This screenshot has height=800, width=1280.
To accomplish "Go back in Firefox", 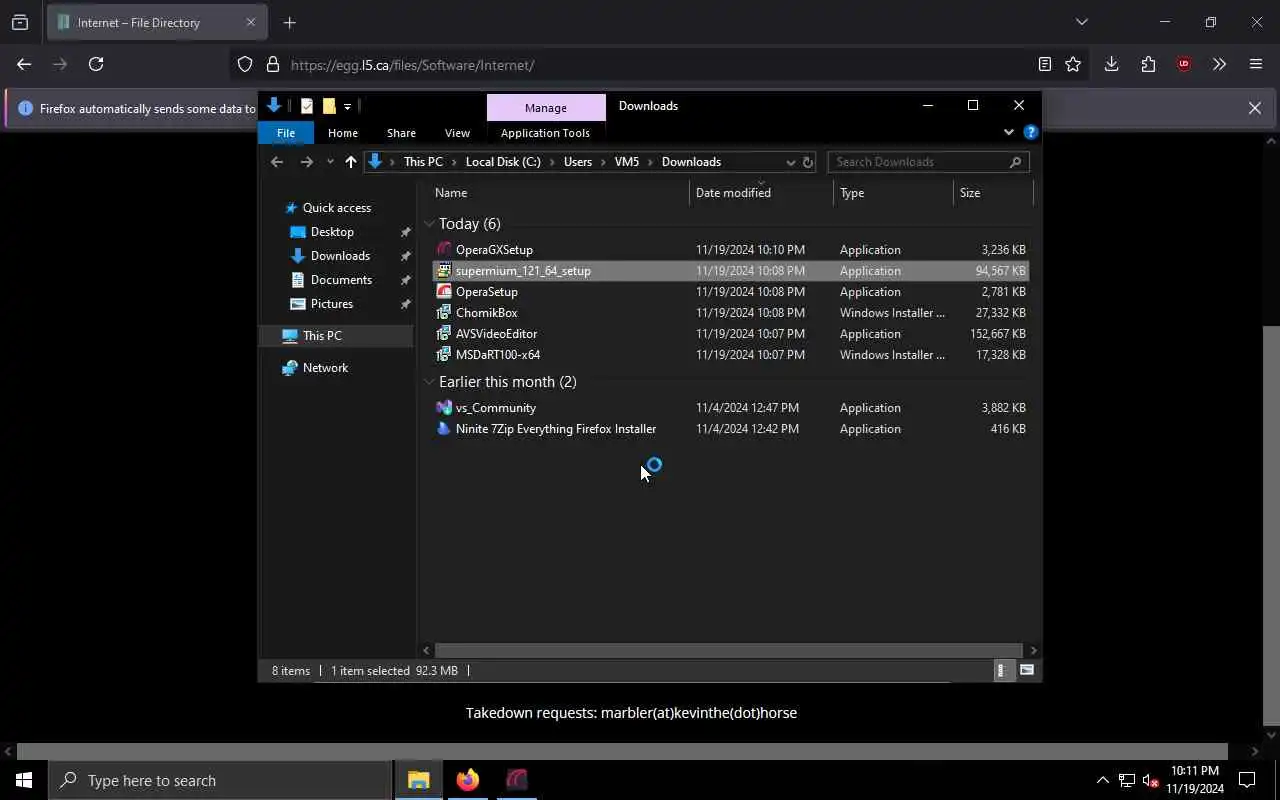I will click(24, 64).
